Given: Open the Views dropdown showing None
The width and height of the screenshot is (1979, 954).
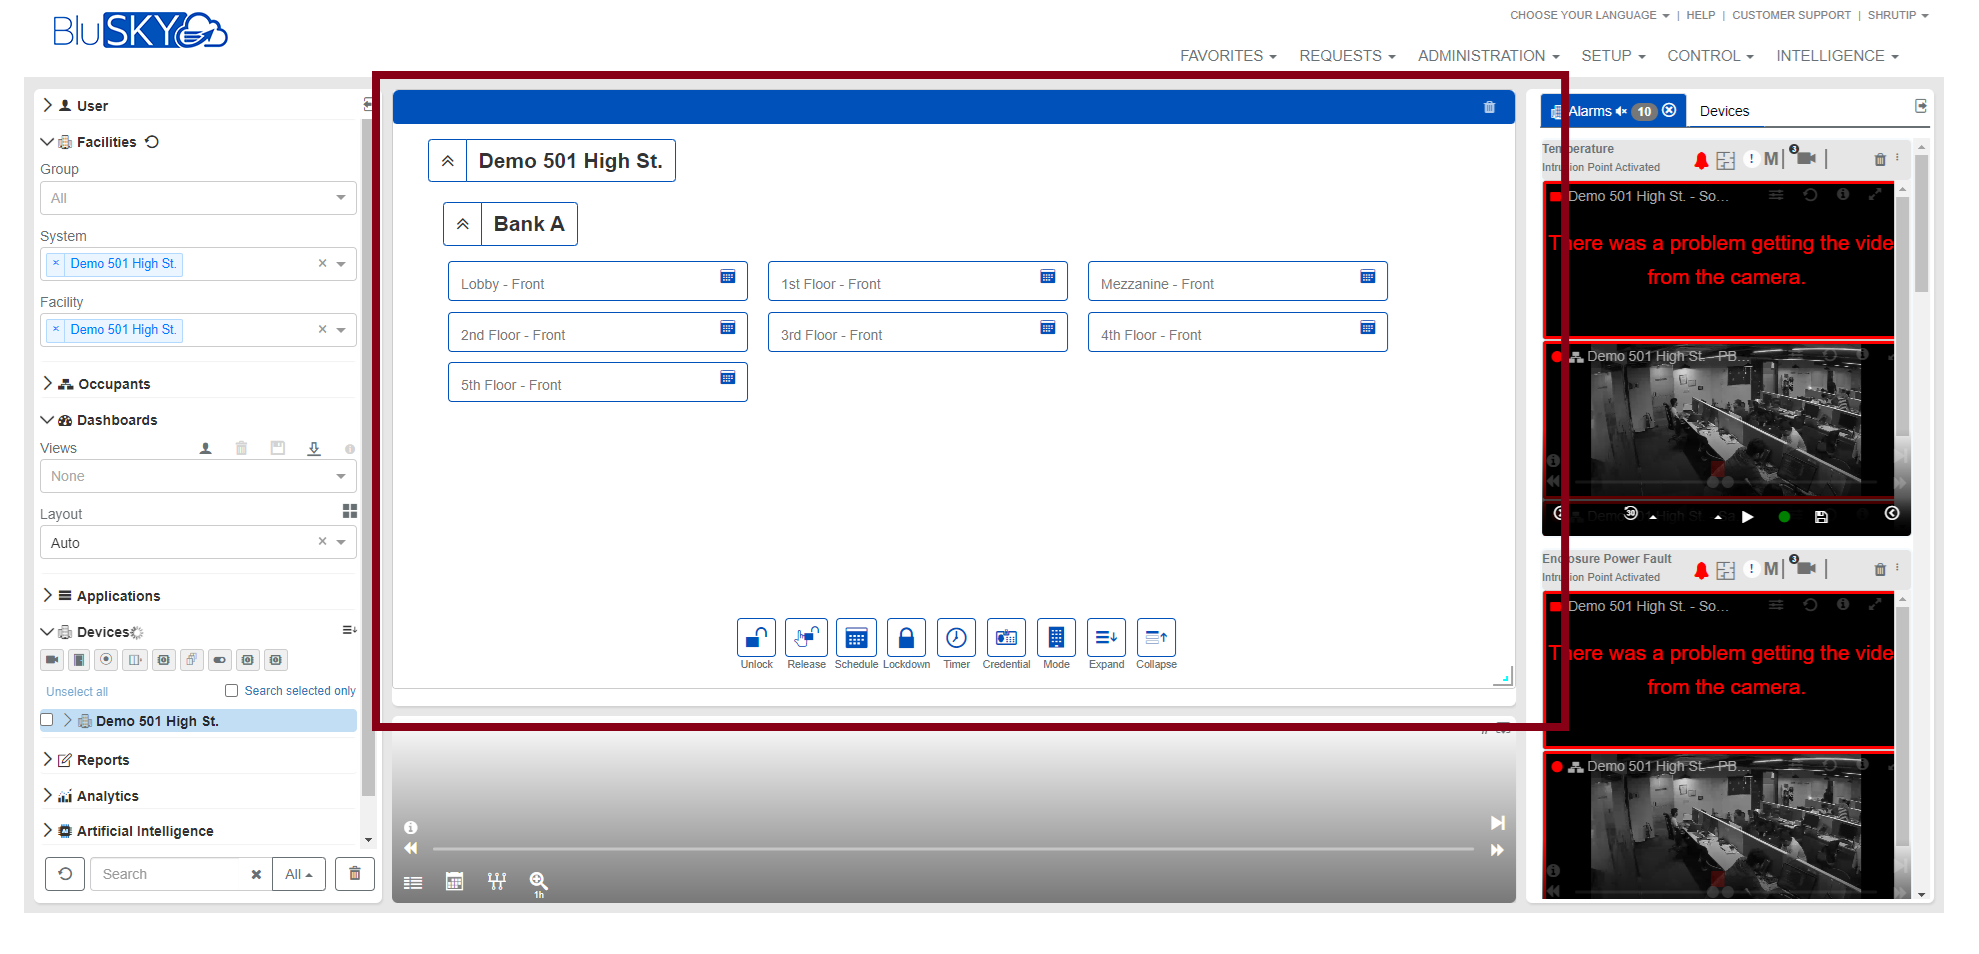Looking at the screenshot, I should click(x=198, y=476).
